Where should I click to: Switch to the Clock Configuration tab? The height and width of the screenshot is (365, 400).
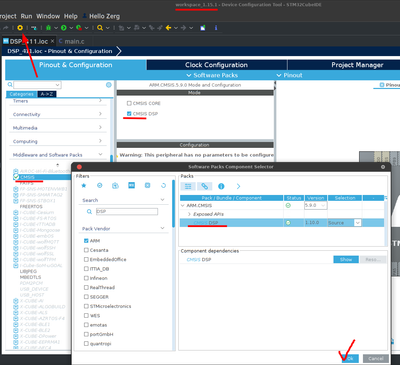point(216,65)
